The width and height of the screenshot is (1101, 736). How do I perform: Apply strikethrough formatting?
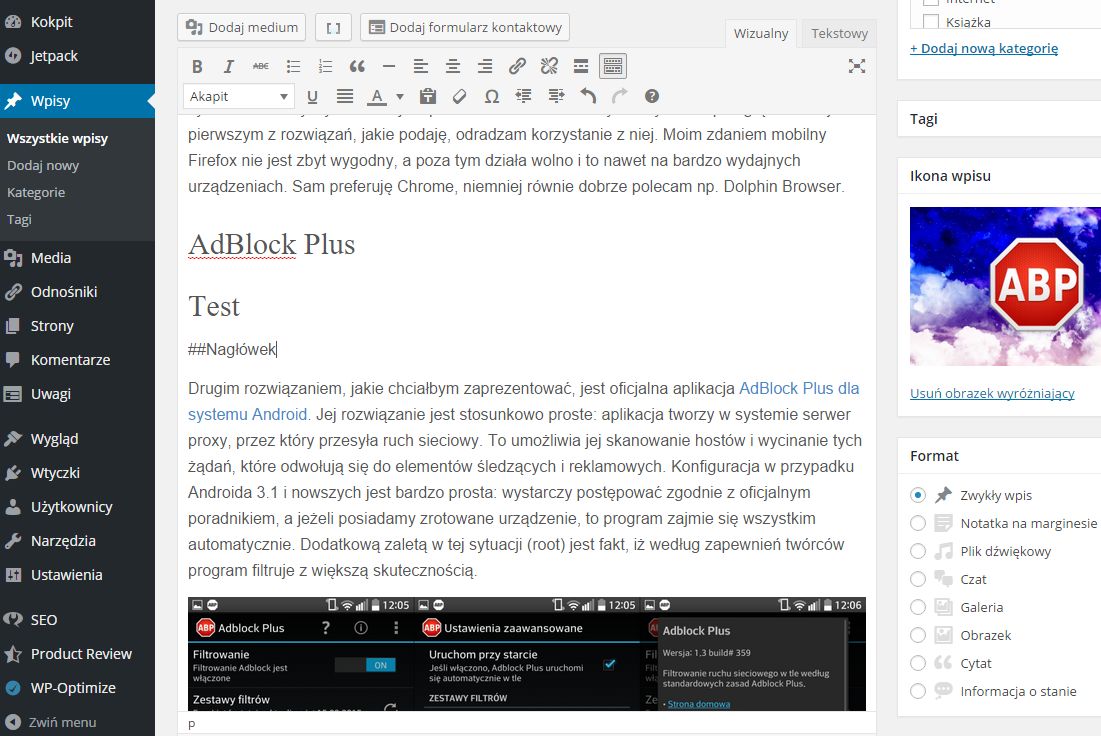(261, 67)
